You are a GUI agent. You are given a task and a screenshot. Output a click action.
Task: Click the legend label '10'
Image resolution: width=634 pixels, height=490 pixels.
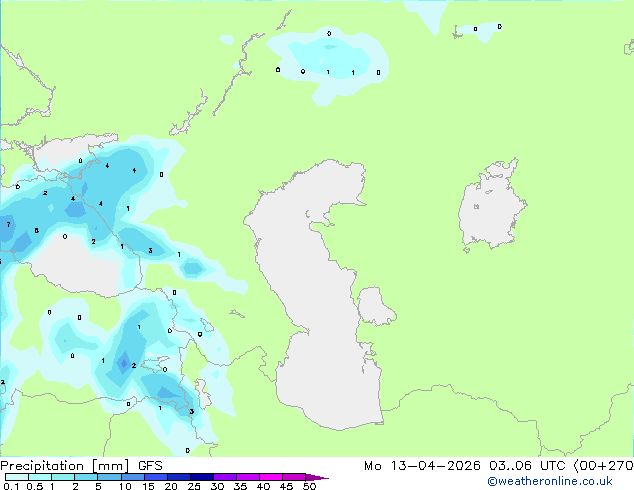pyautogui.click(x=125, y=486)
